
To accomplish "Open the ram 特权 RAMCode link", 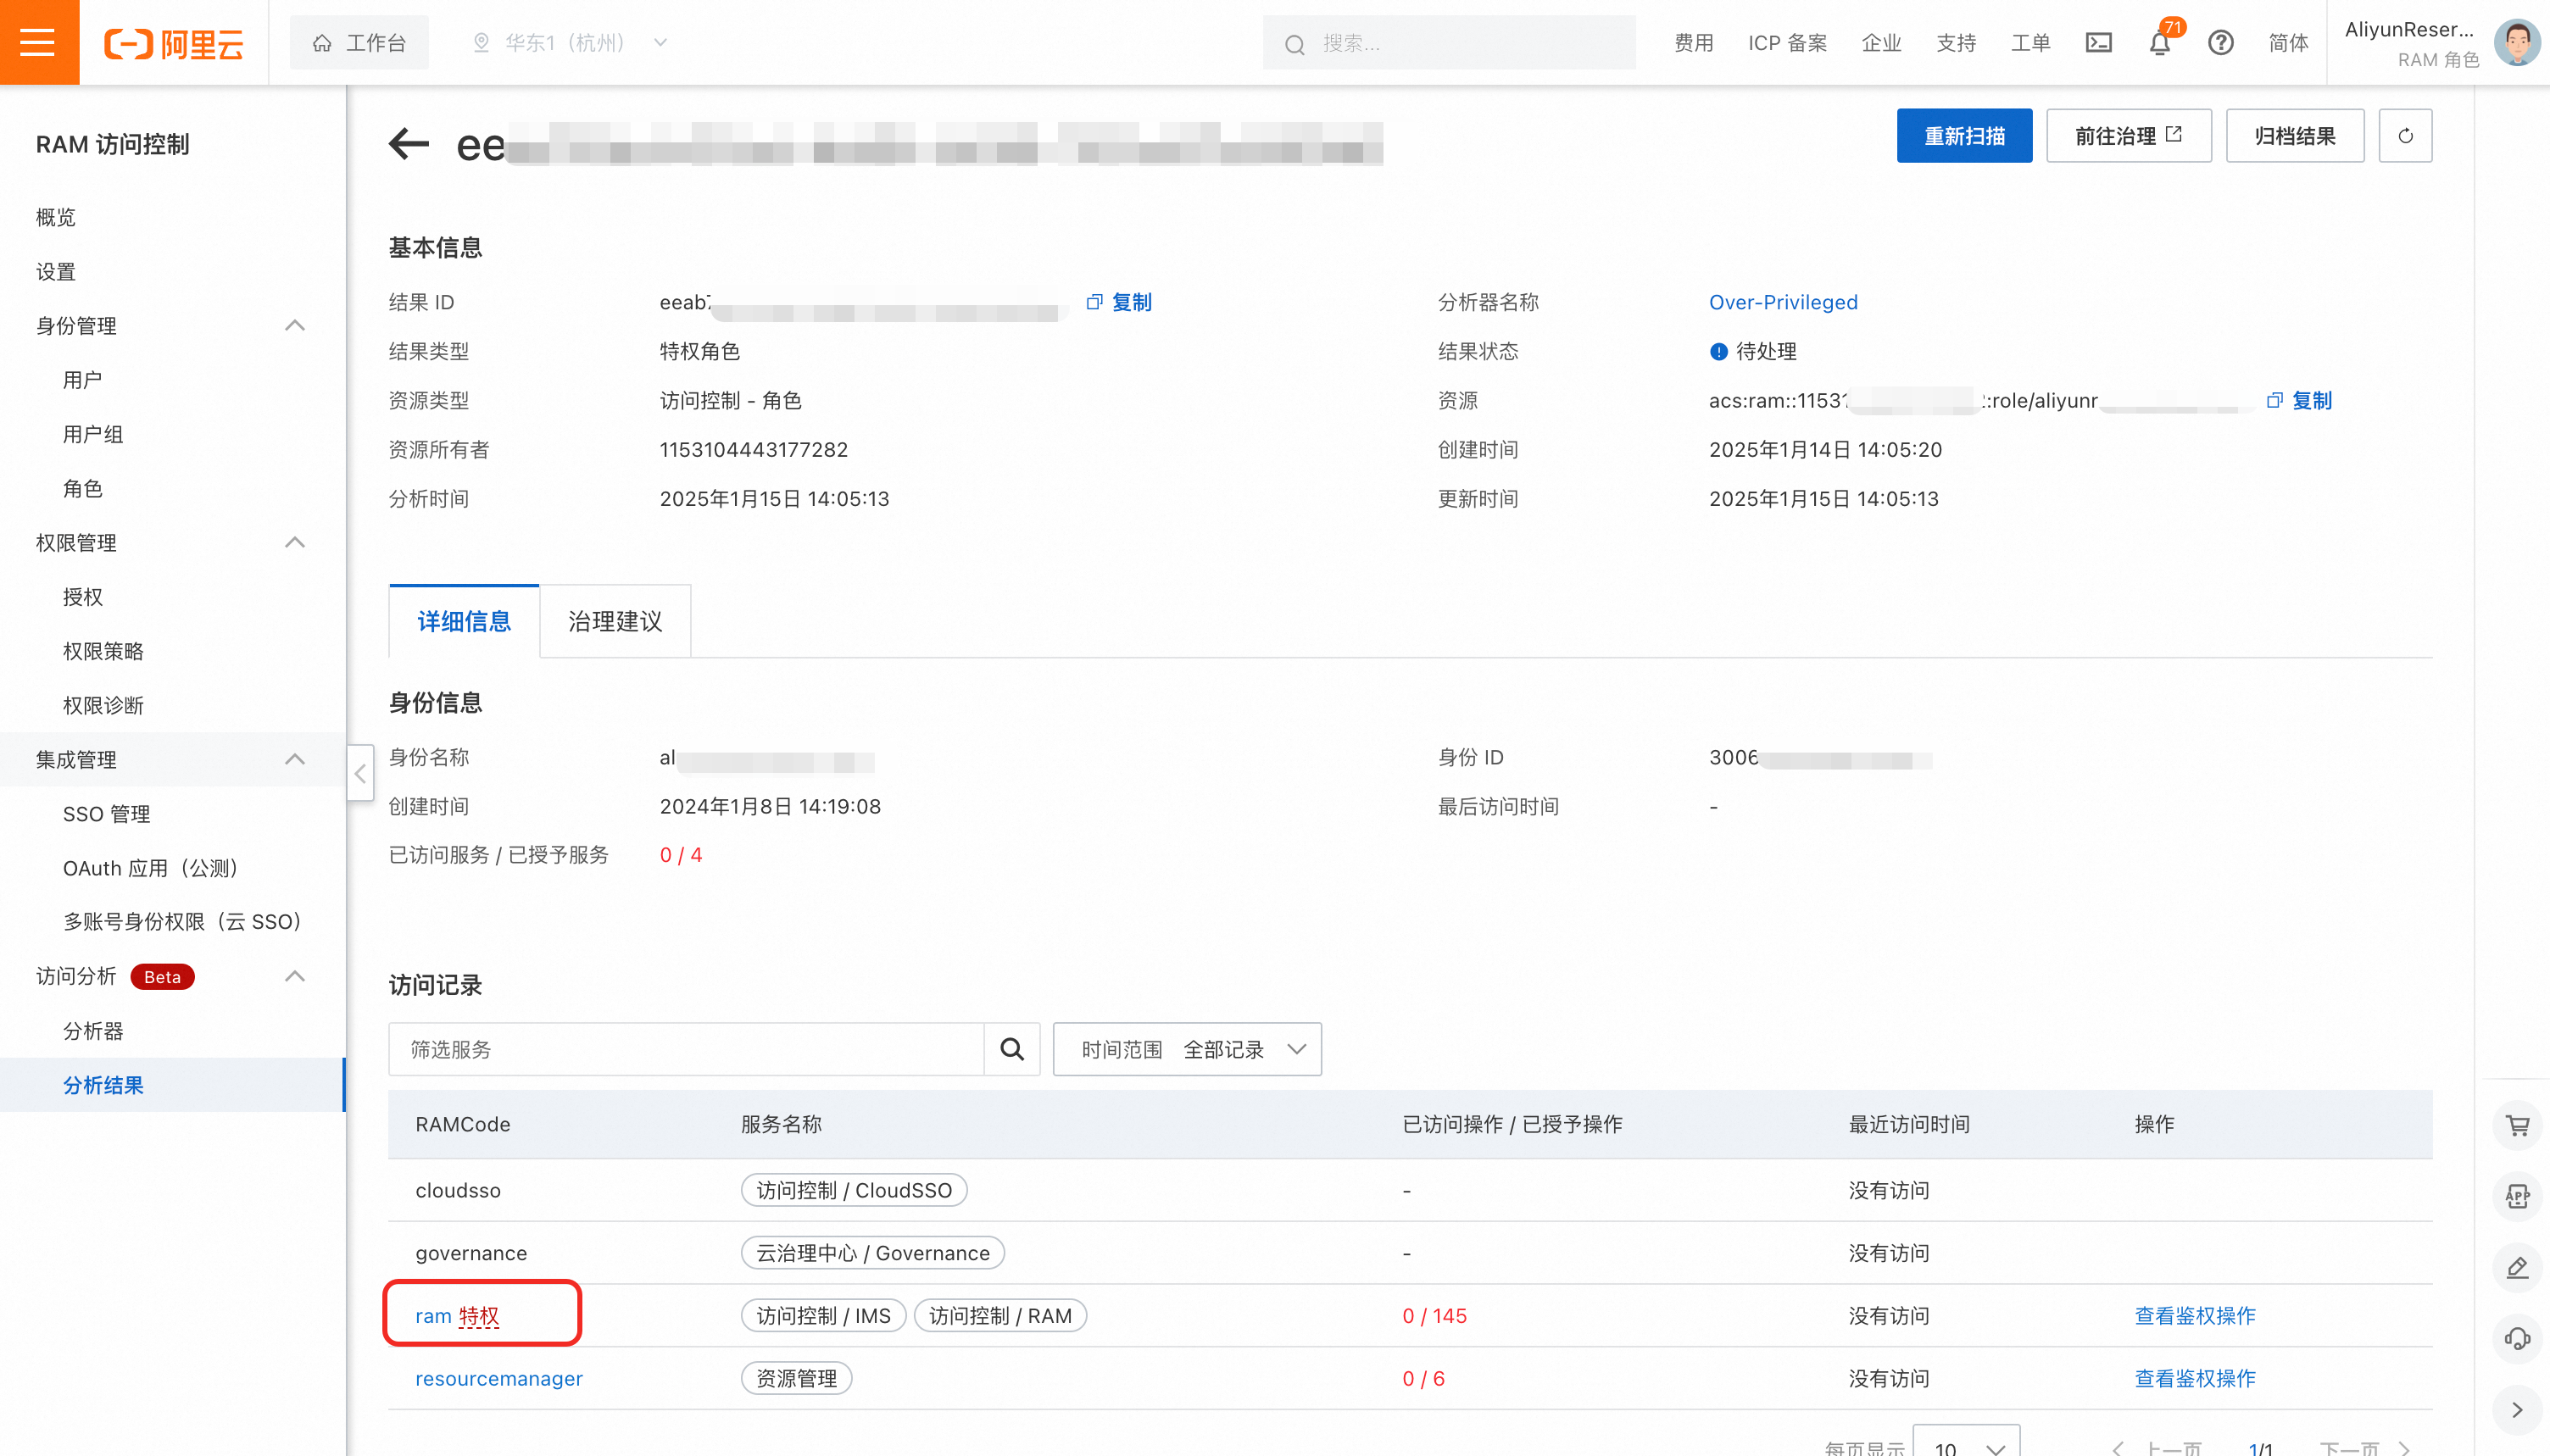I will pyautogui.click(x=457, y=1316).
